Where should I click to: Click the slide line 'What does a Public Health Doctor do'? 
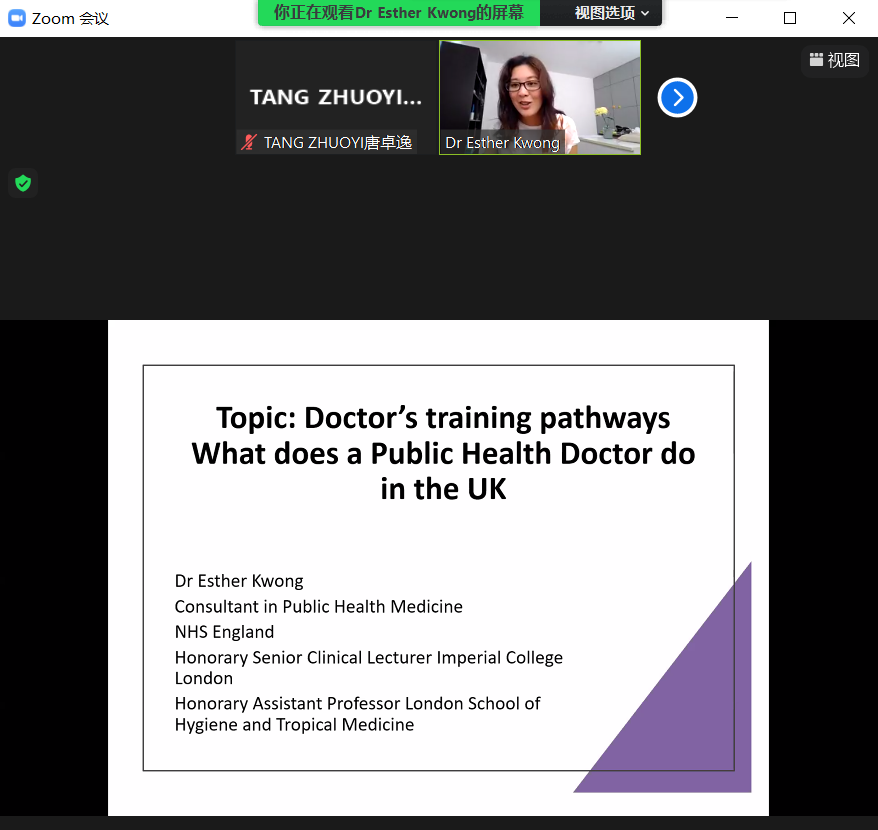(x=443, y=454)
